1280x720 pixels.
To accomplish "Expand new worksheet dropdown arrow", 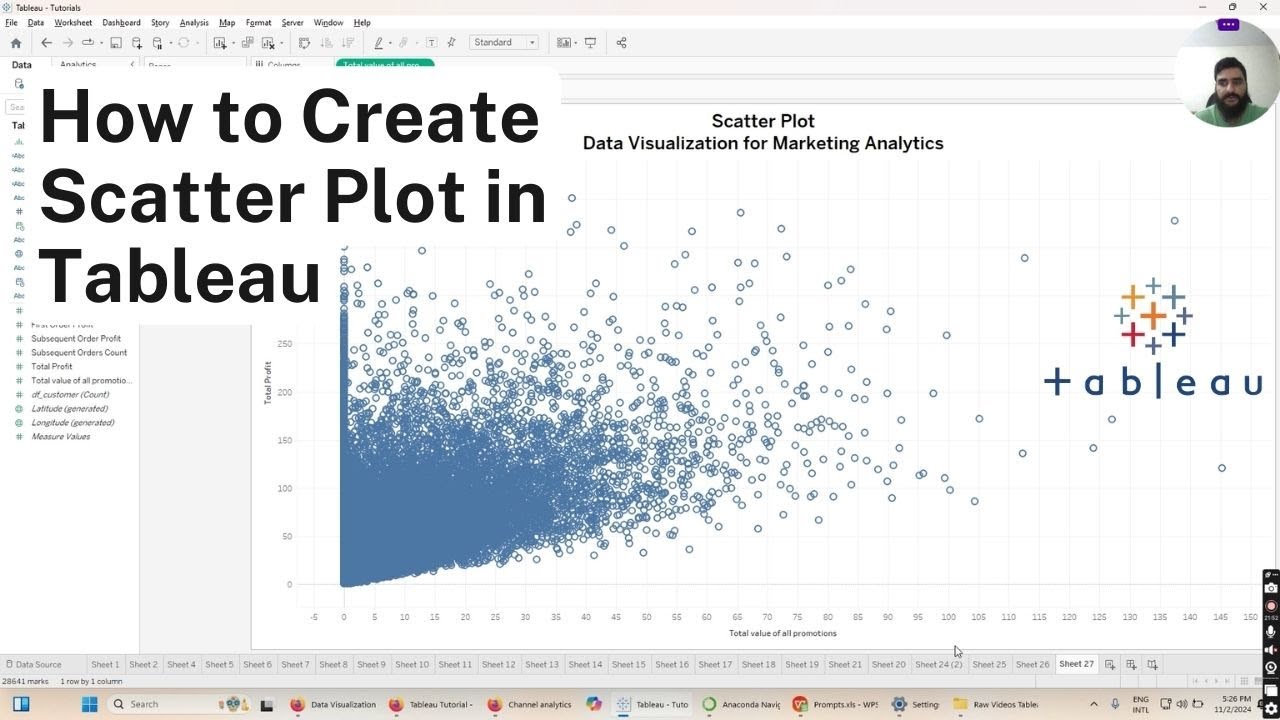I will 233,43.
